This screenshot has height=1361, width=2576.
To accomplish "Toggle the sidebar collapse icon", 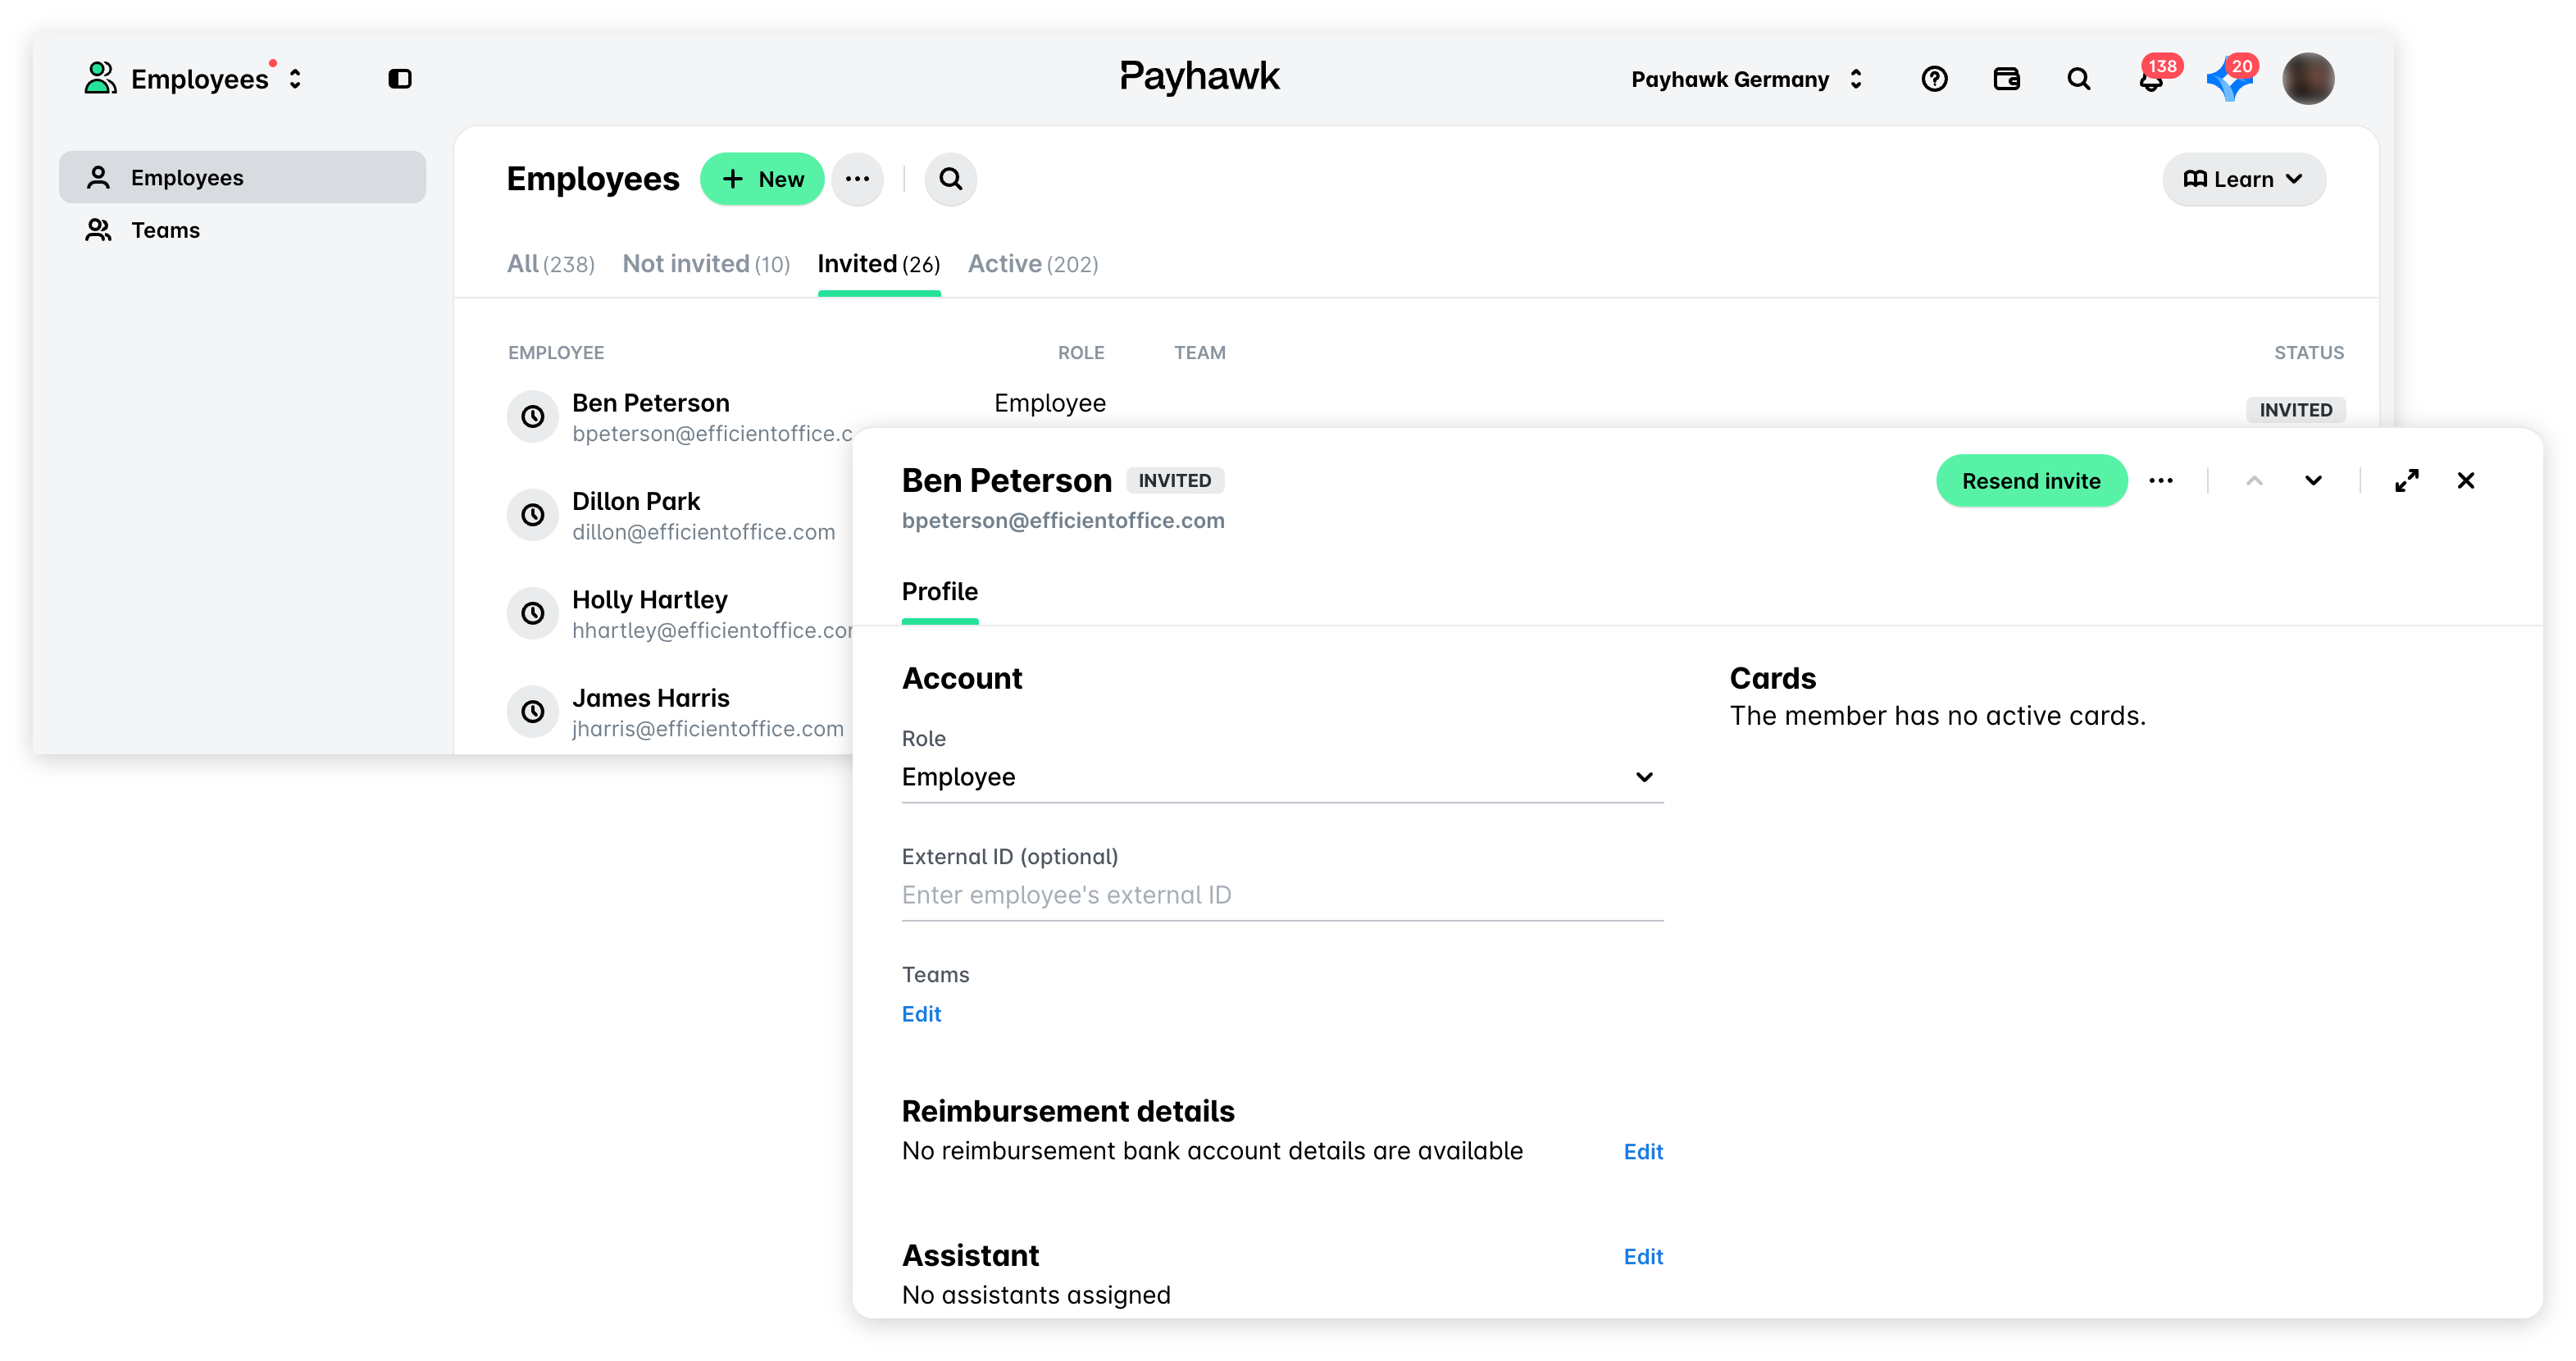I will (x=400, y=79).
